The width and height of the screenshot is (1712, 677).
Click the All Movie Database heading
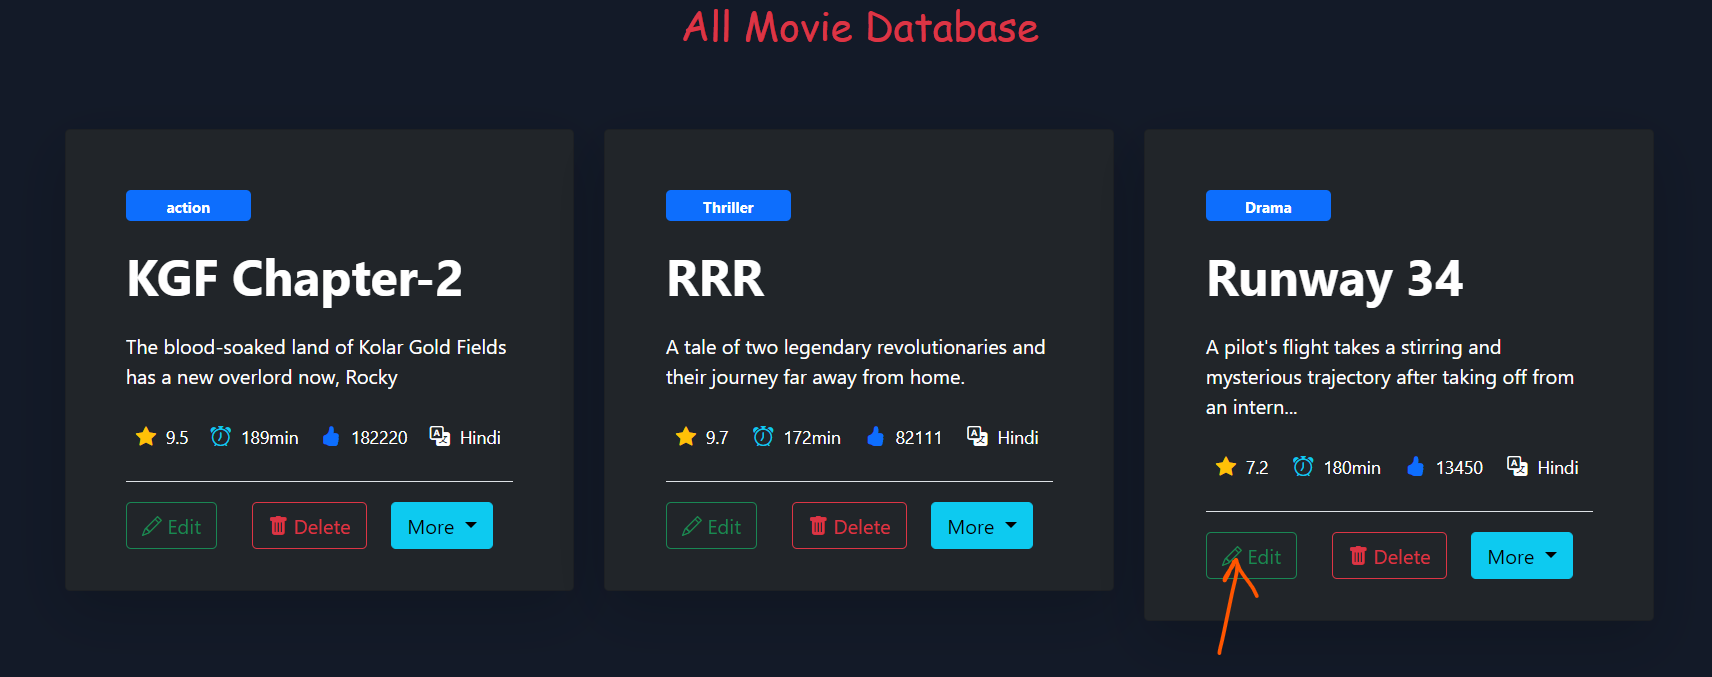click(860, 27)
